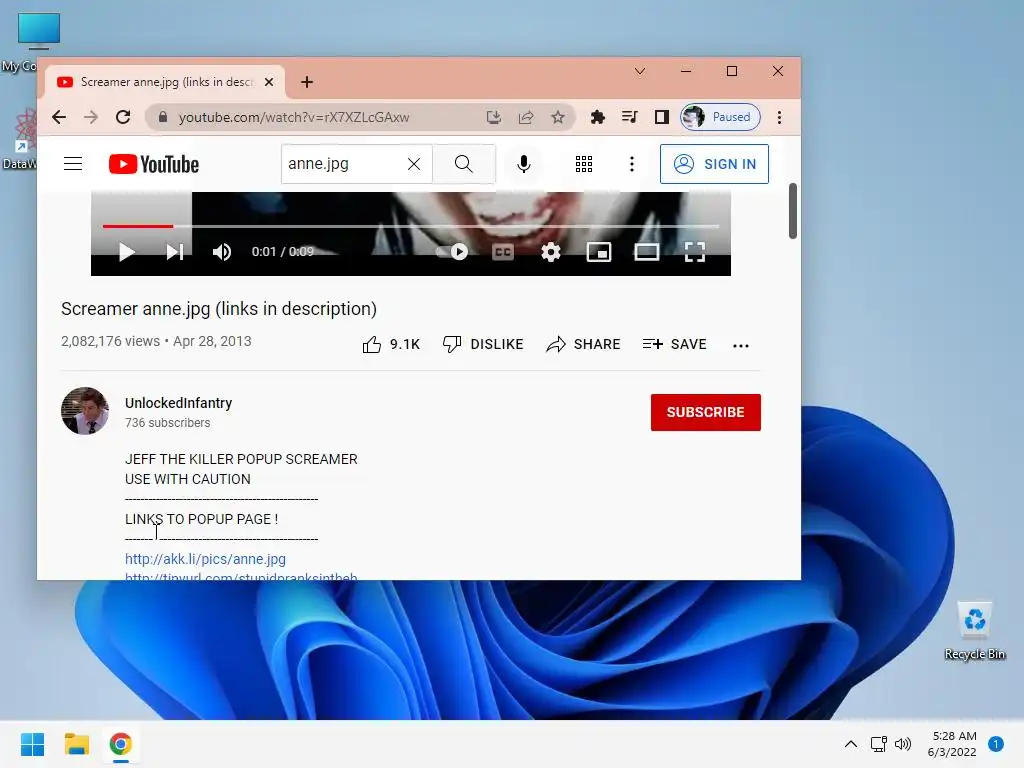Open UnlockedInfantry channel avatar
The height and width of the screenshot is (768, 1024).
(x=85, y=411)
